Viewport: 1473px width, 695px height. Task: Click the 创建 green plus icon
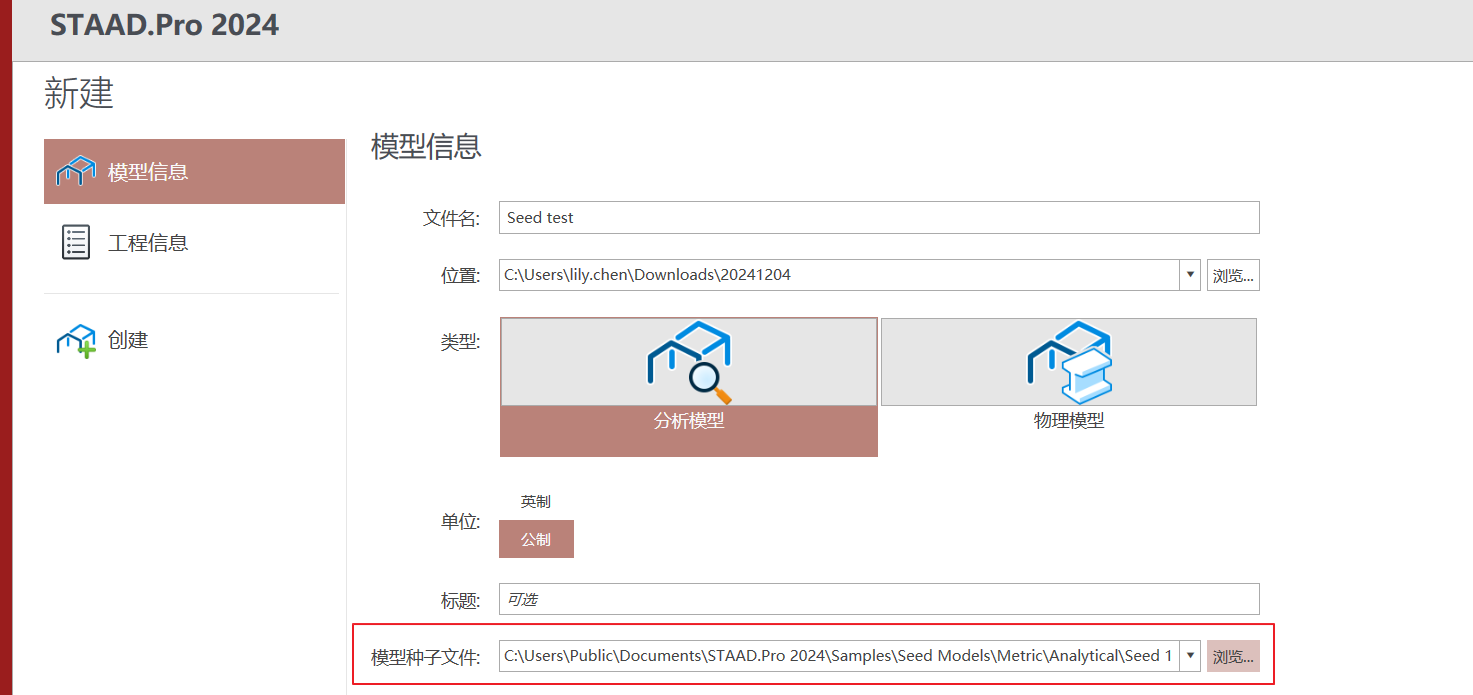(76, 341)
